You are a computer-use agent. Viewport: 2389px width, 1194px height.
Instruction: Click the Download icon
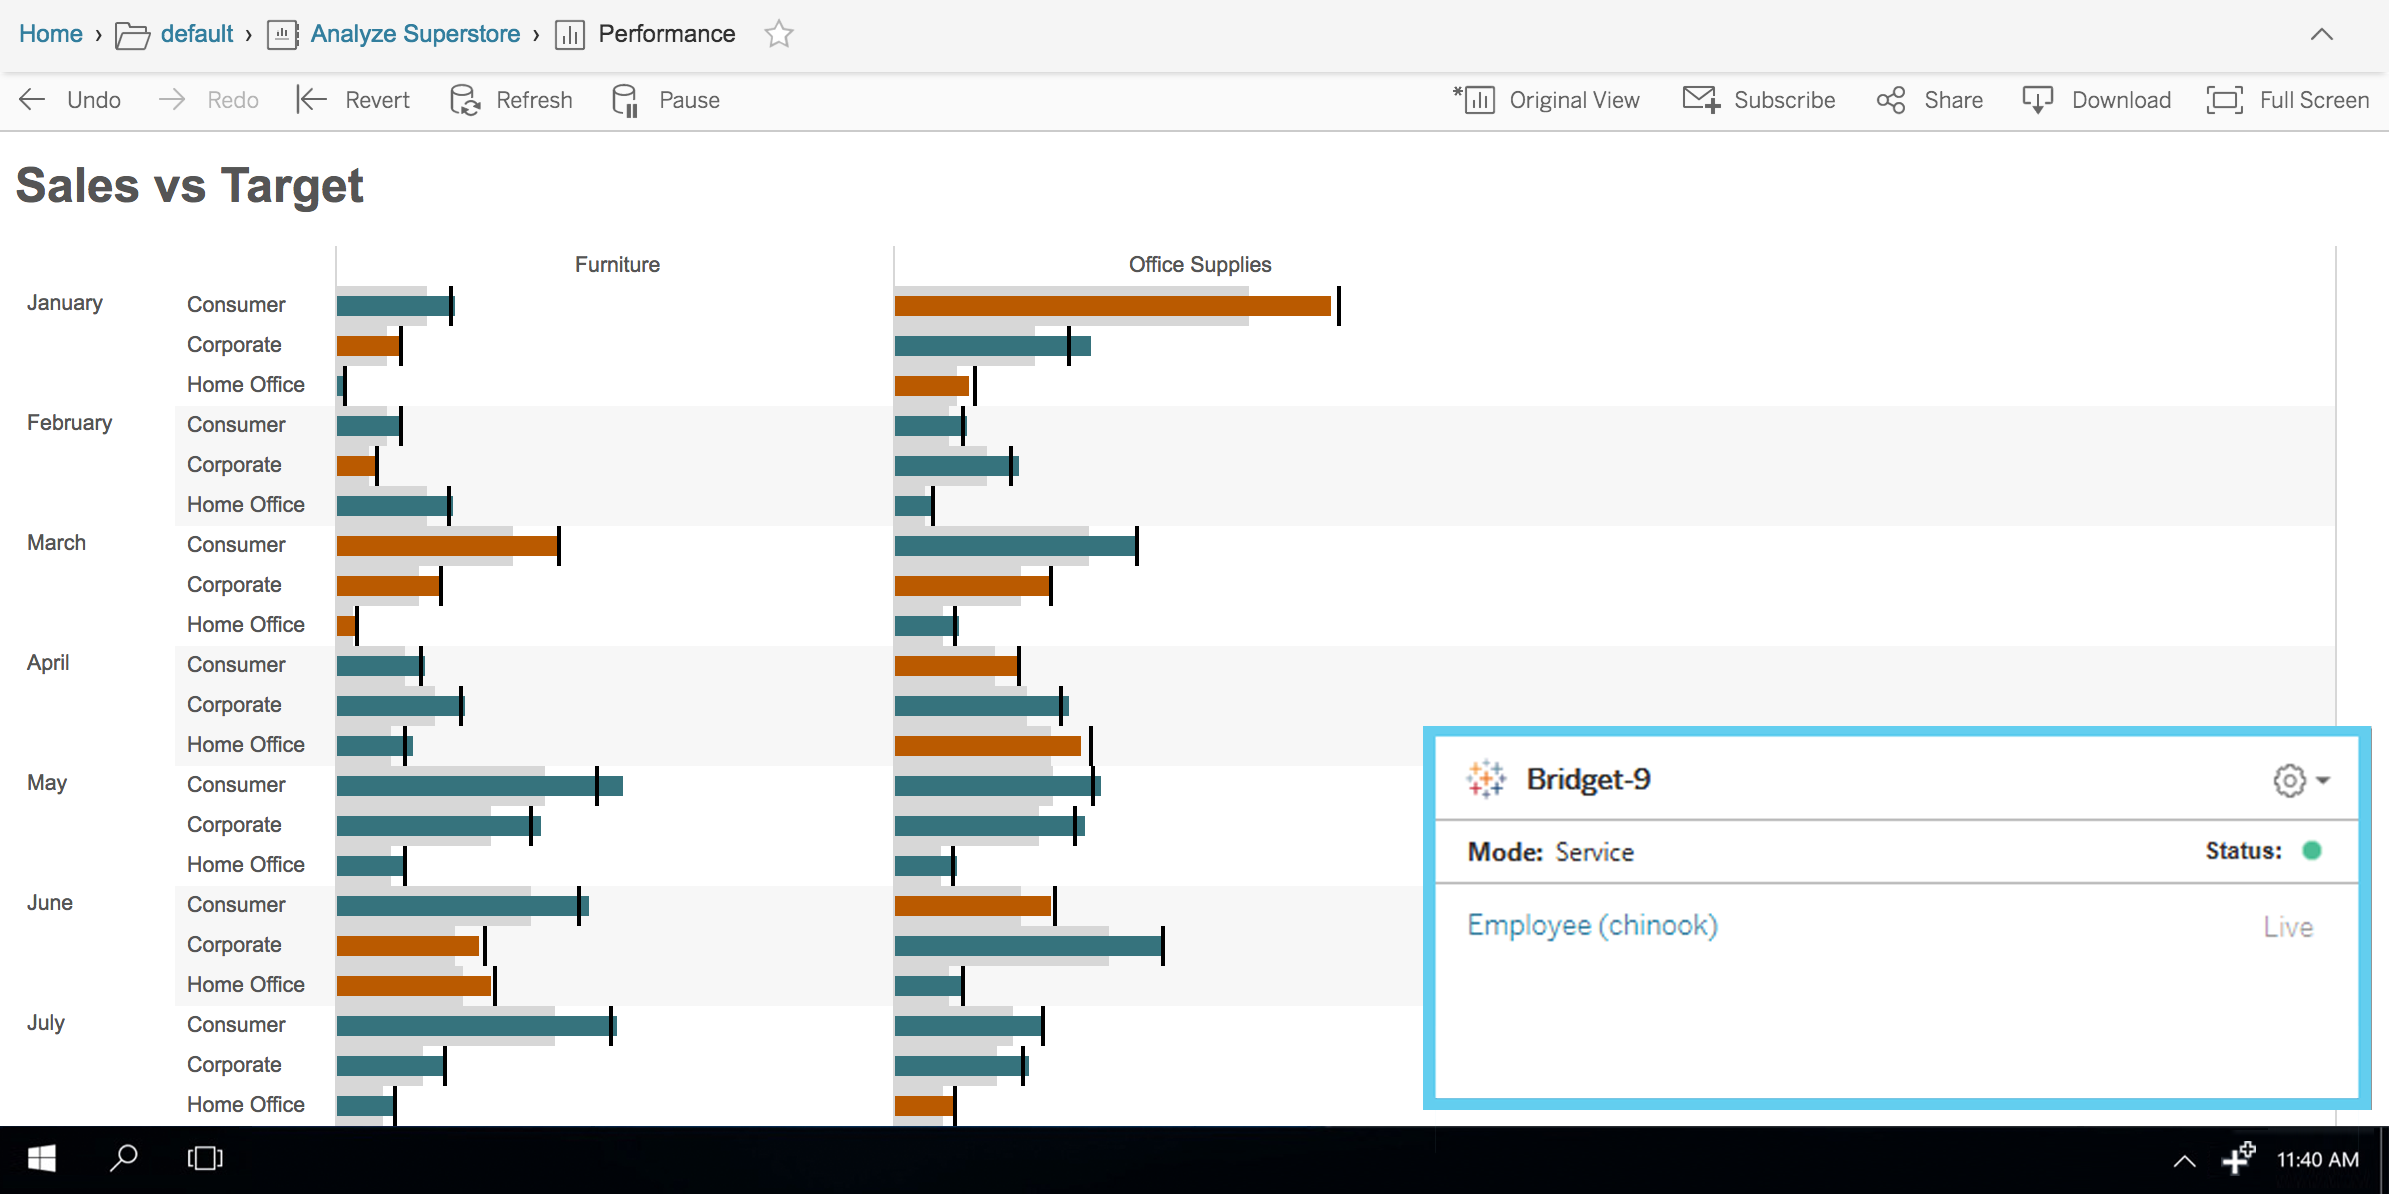pos(2037,100)
